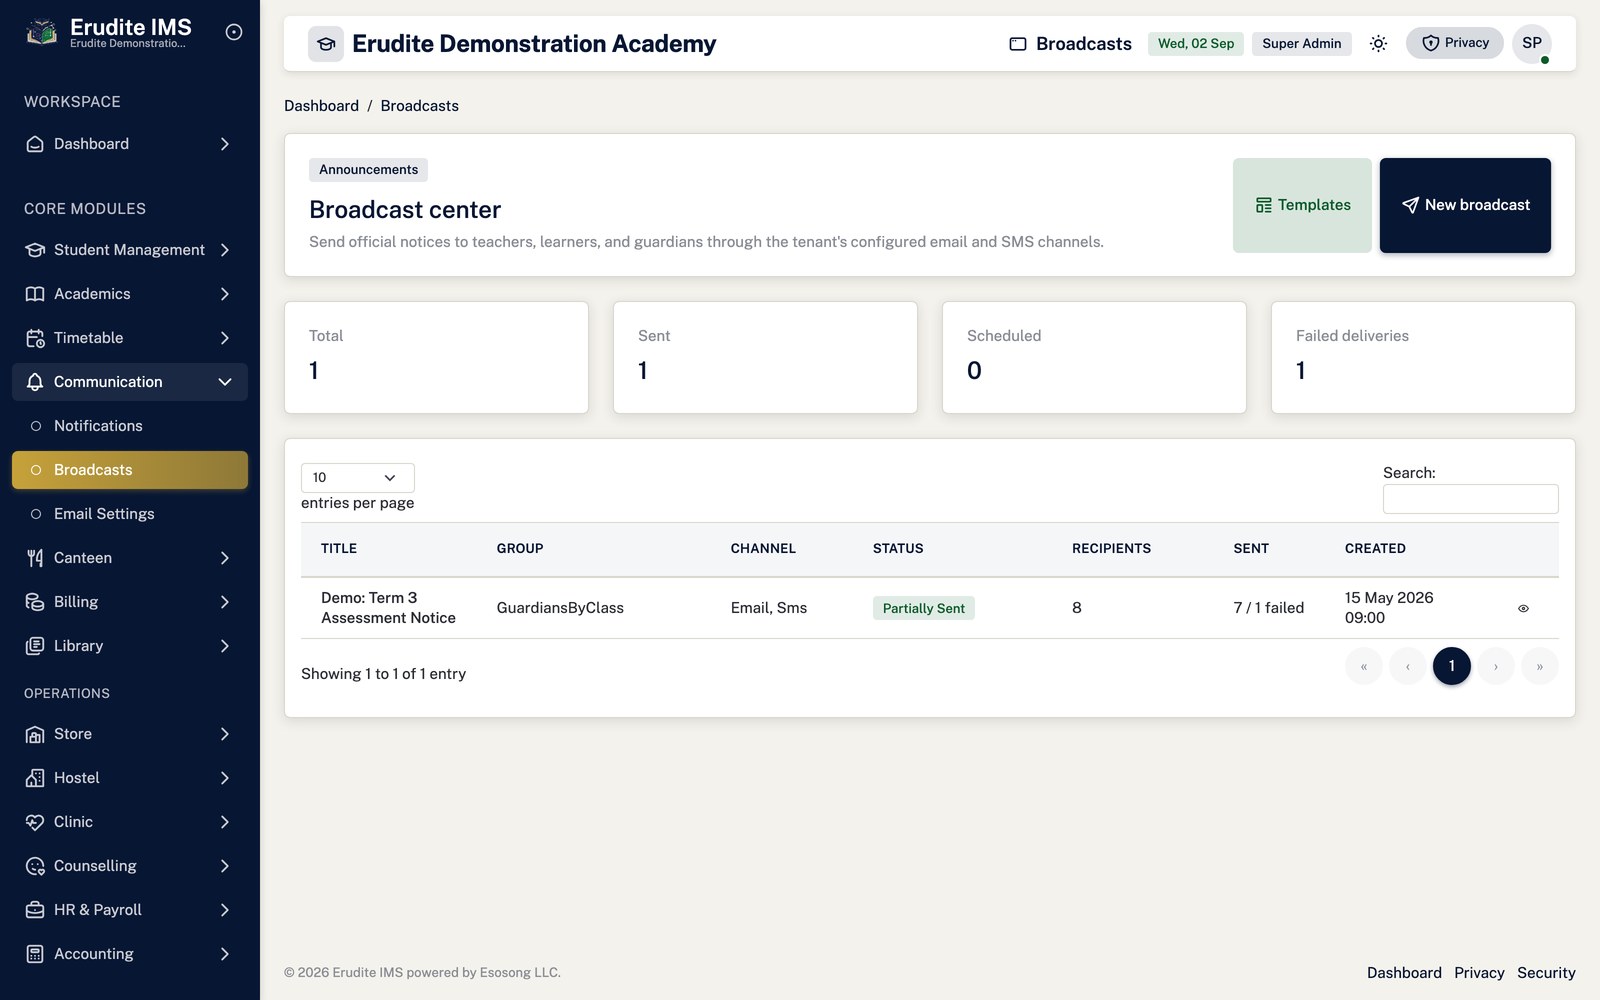
Task: Click the Library icon in sidebar
Action: click(x=35, y=646)
